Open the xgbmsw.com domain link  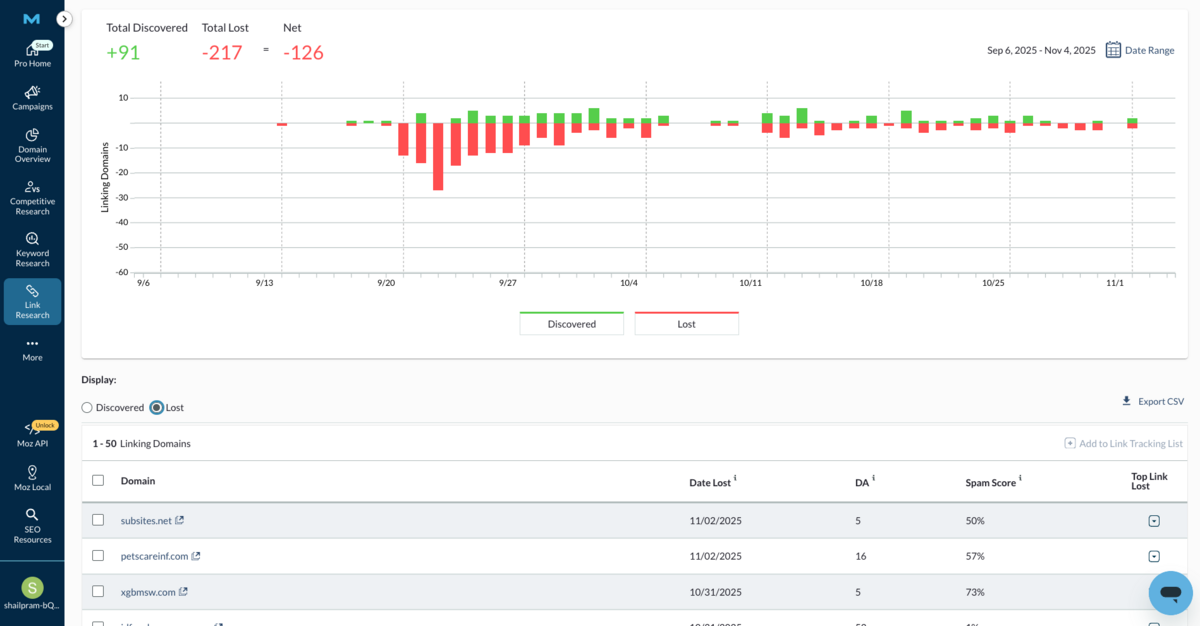tap(148, 592)
